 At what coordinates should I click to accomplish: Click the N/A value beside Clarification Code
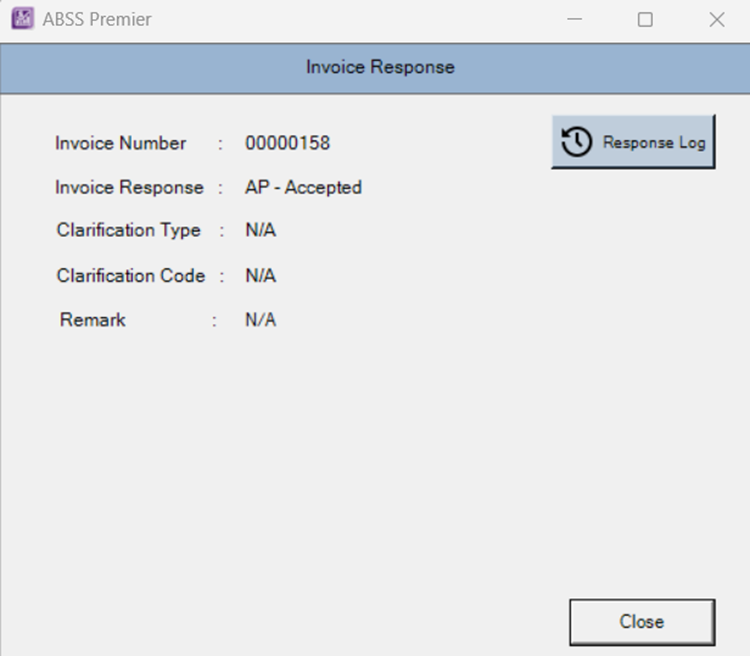[x=260, y=276]
